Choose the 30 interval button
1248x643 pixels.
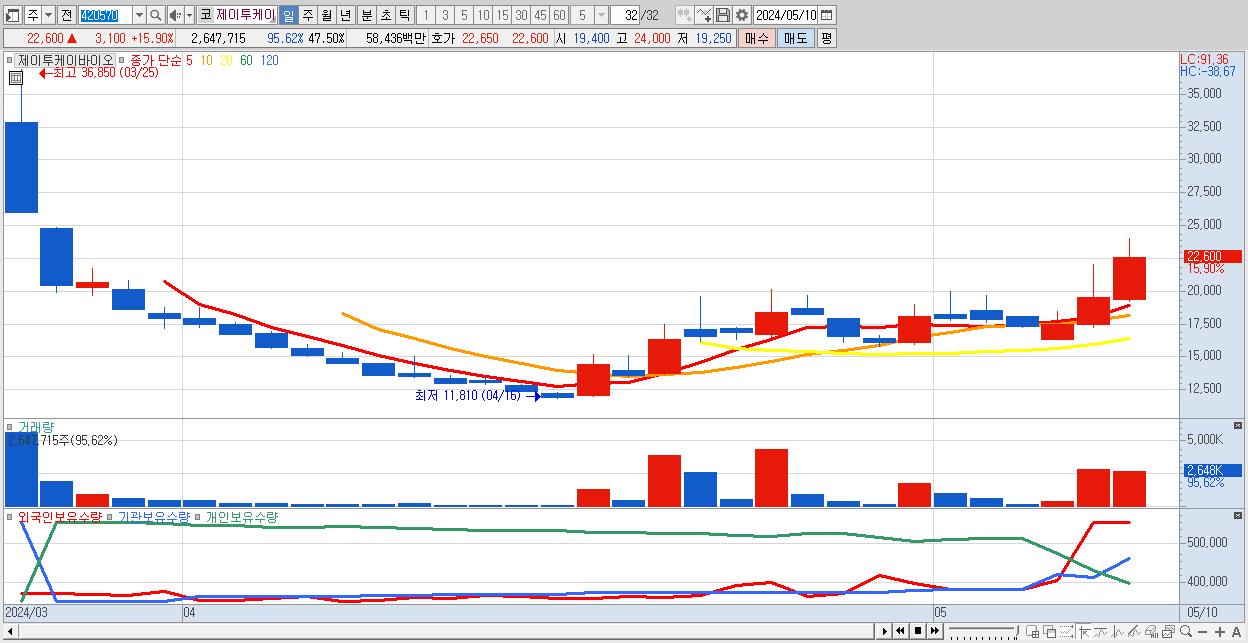click(521, 15)
